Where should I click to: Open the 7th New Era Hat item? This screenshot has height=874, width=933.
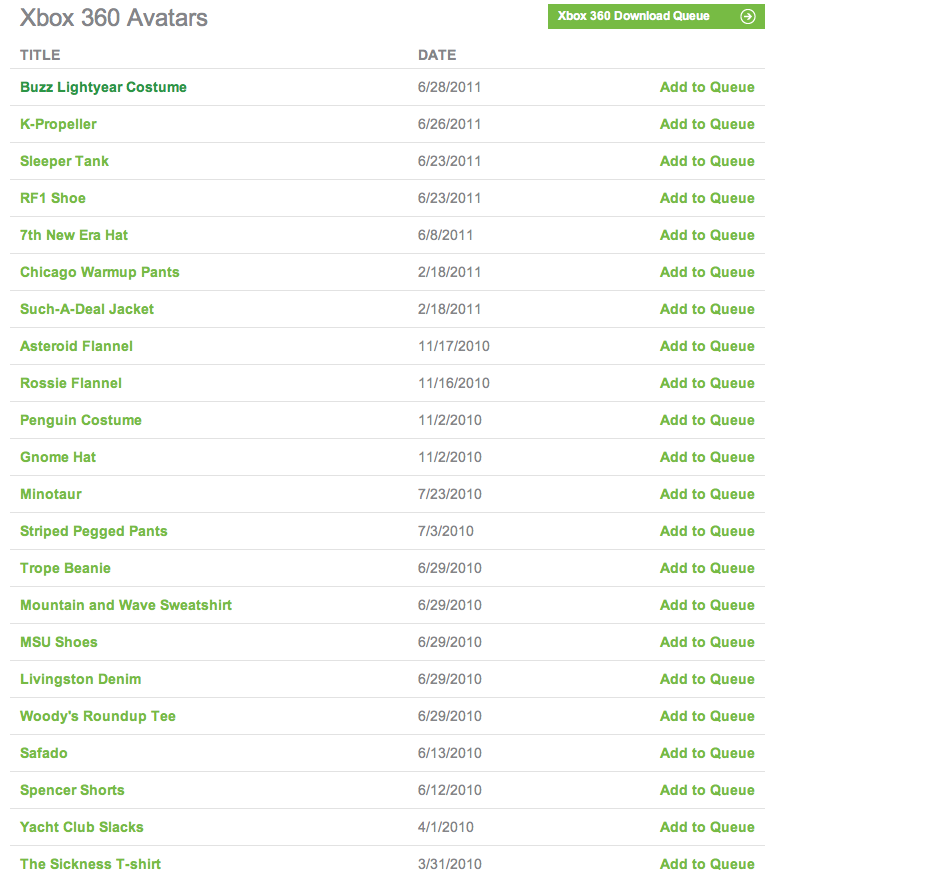(74, 235)
